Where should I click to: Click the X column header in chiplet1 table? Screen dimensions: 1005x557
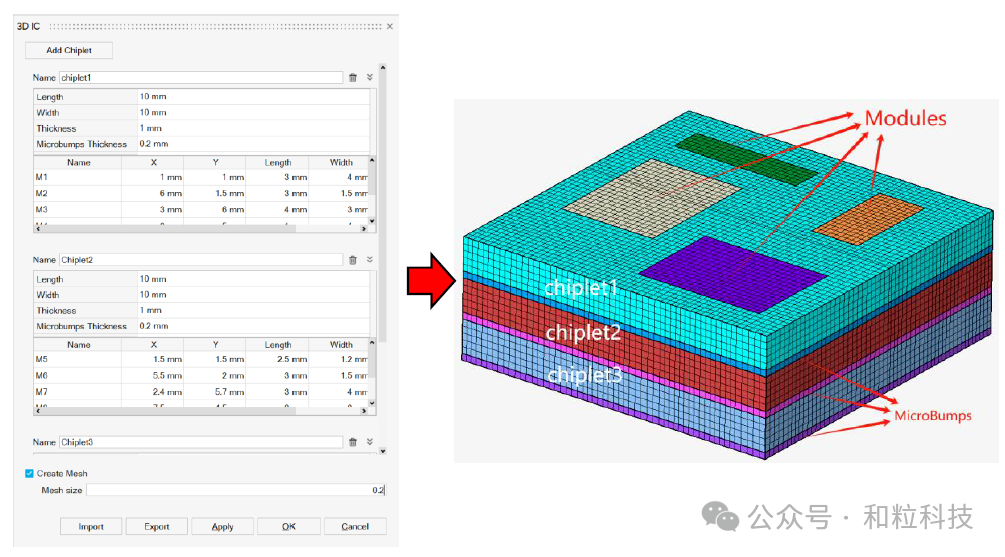tap(153, 162)
